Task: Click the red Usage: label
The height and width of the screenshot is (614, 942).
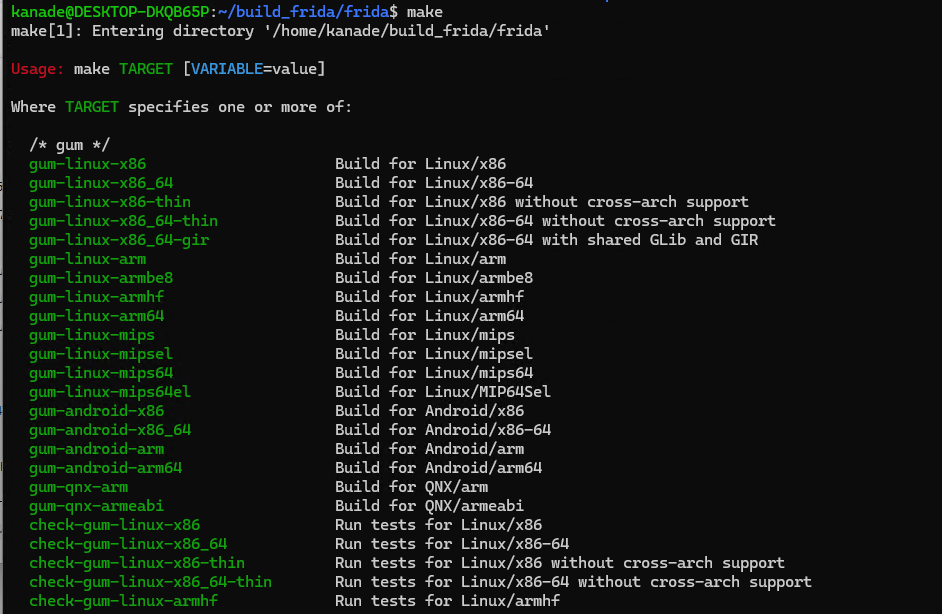Action: (37, 69)
